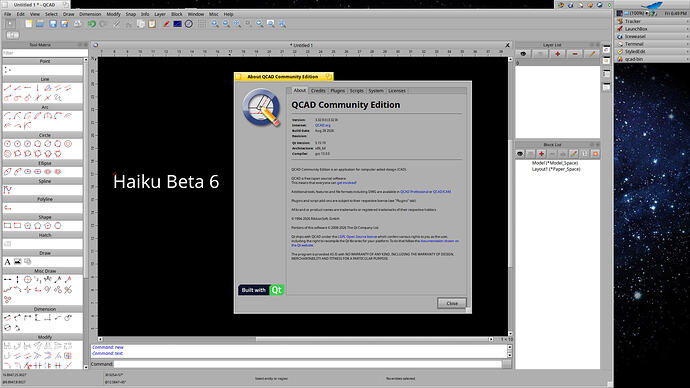Collapse the Line section header
The height and width of the screenshot is (388, 690).
(x=42, y=79)
